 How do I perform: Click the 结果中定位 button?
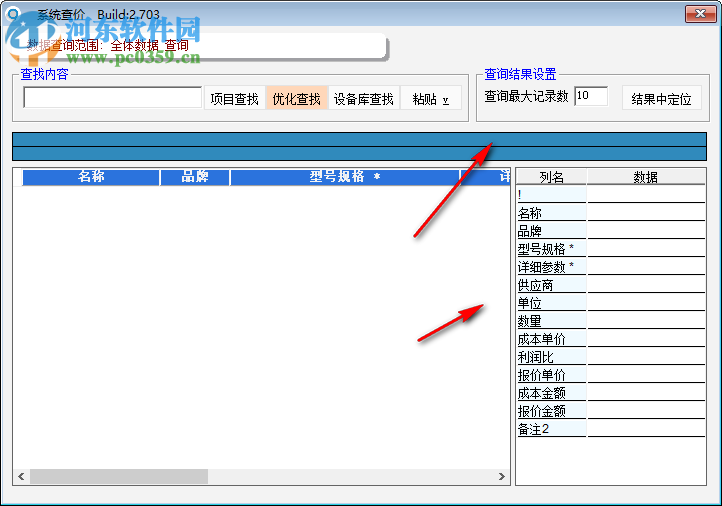tap(661, 98)
